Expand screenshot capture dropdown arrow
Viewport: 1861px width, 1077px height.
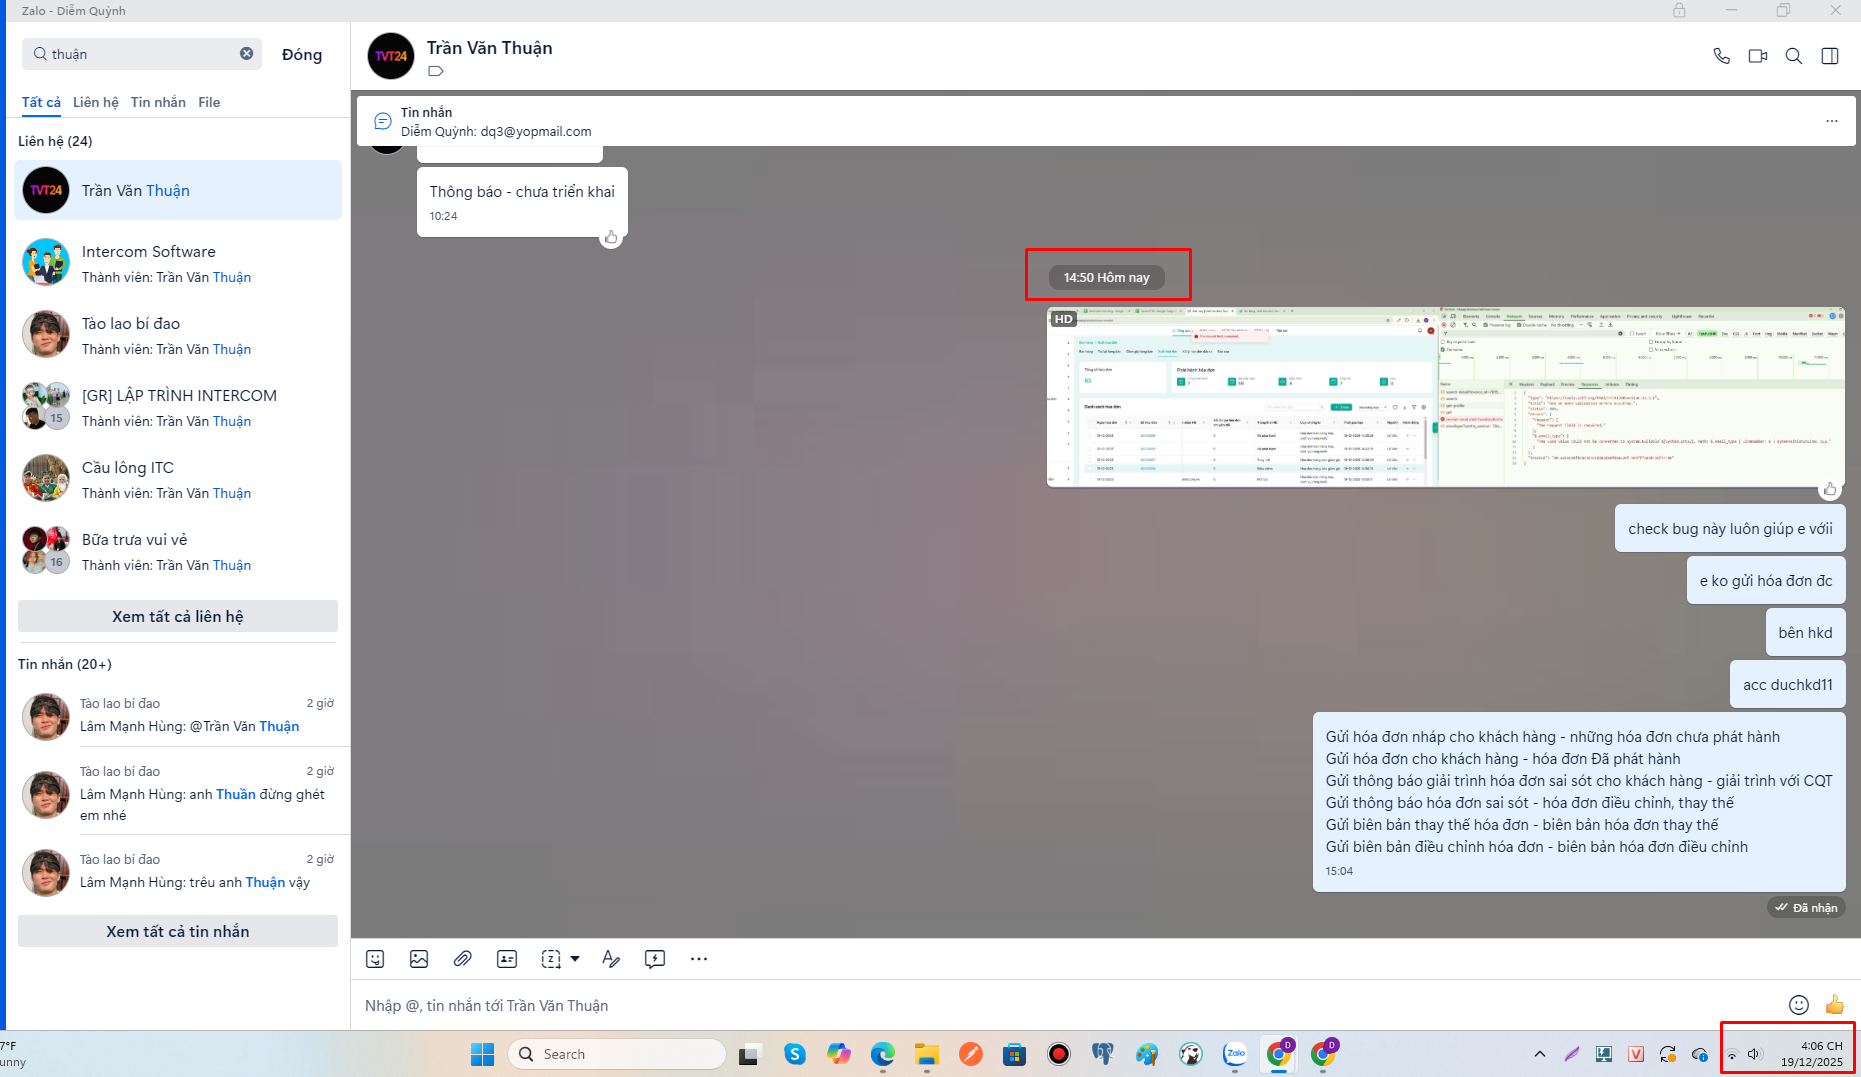click(575, 959)
